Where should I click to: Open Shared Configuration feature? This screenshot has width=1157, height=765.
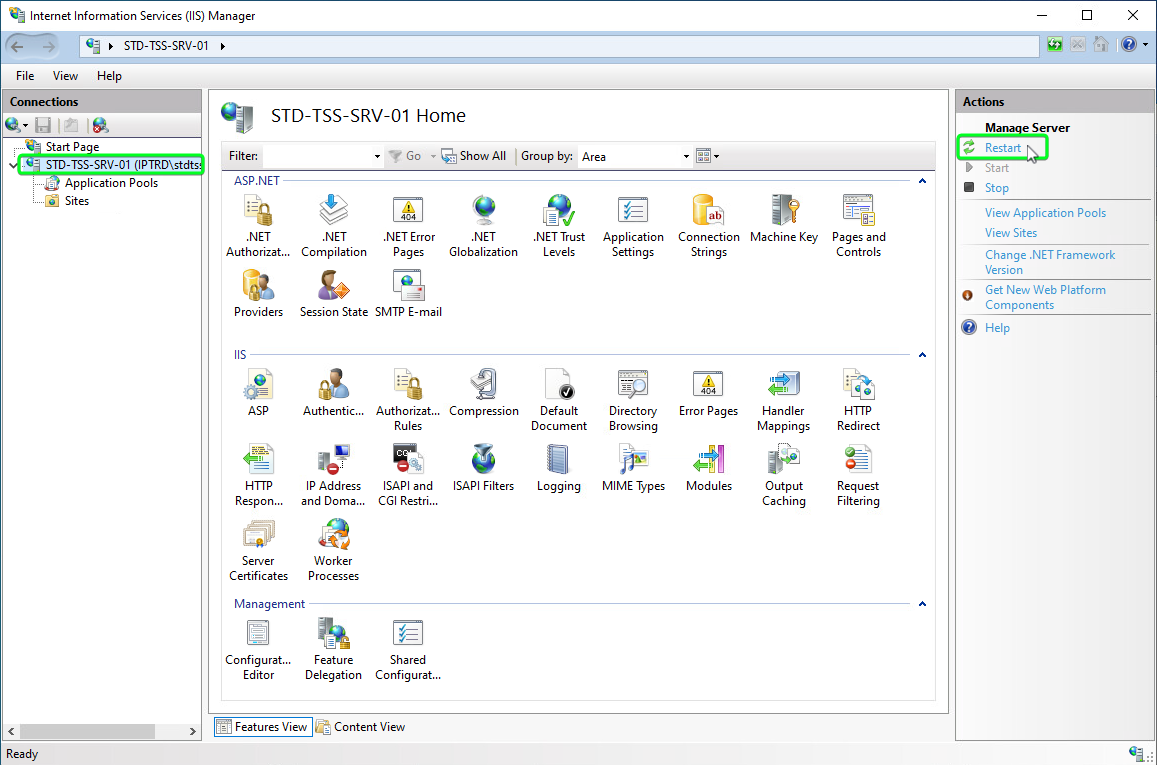coord(408,649)
